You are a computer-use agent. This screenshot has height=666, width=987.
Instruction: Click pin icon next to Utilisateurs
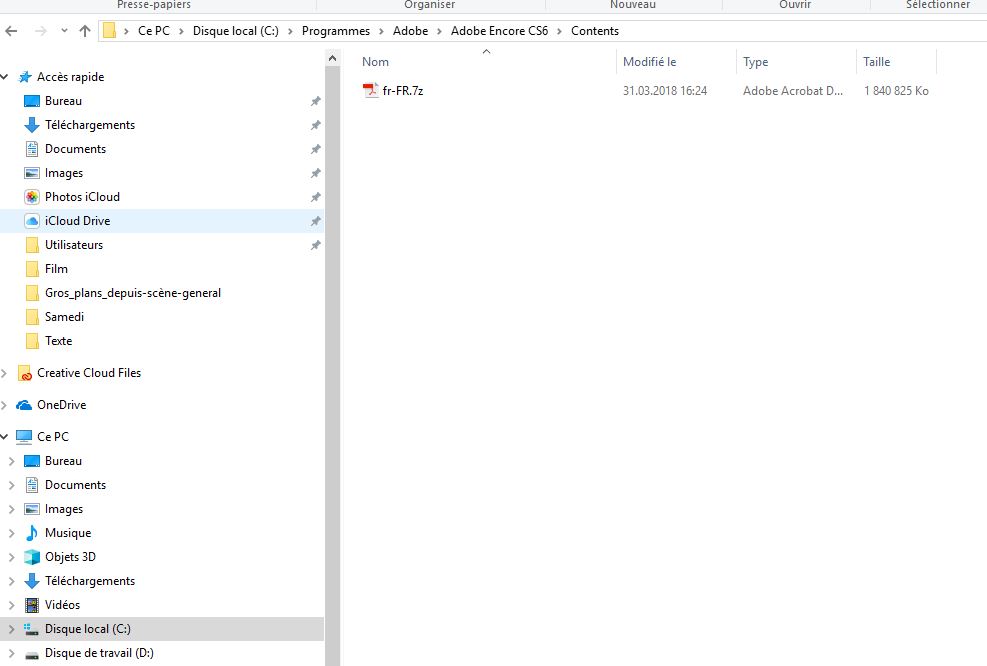pyautogui.click(x=315, y=245)
